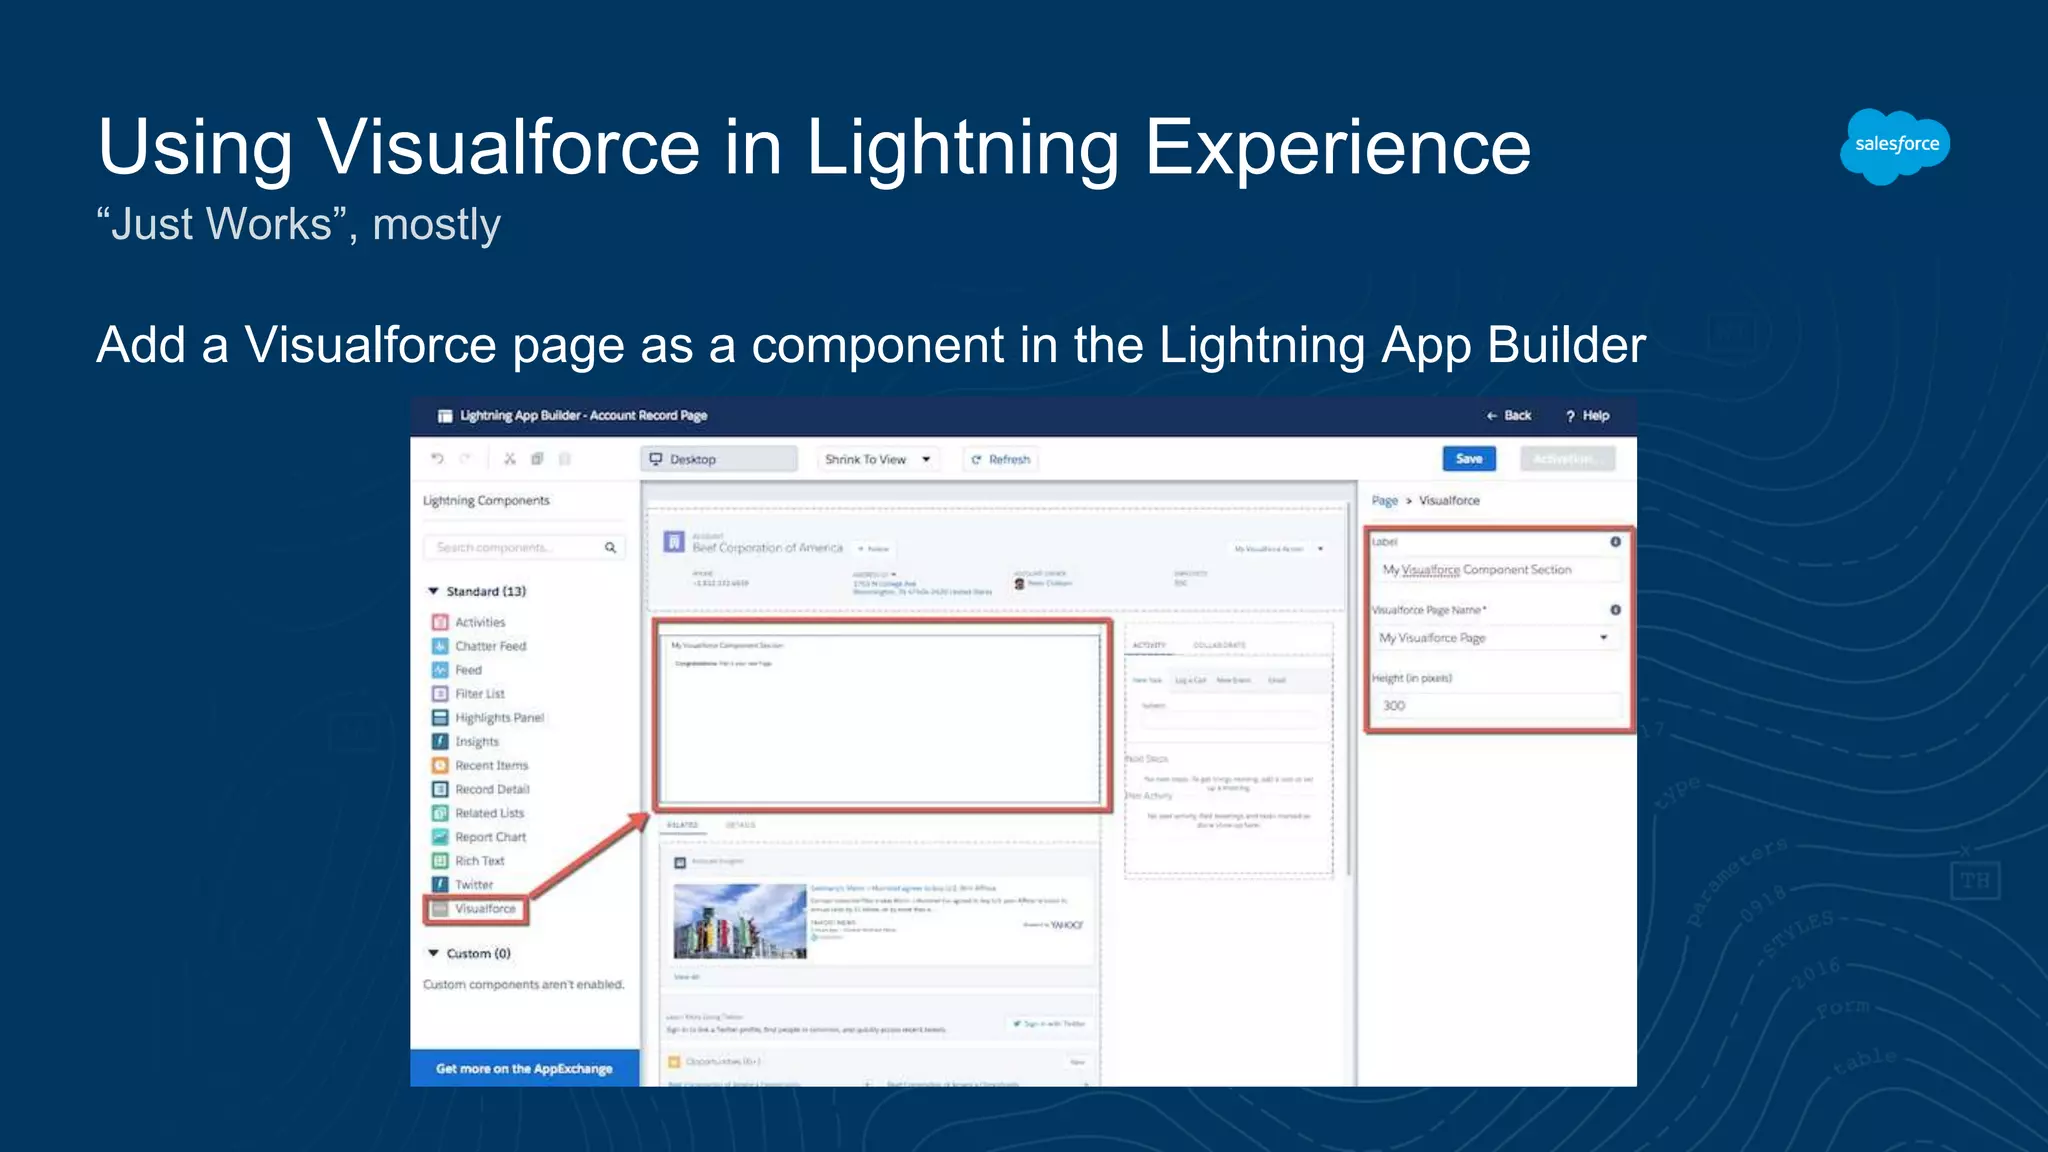Click the search magnifier icon
Screen dimensions: 2048x1152
click(610, 547)
